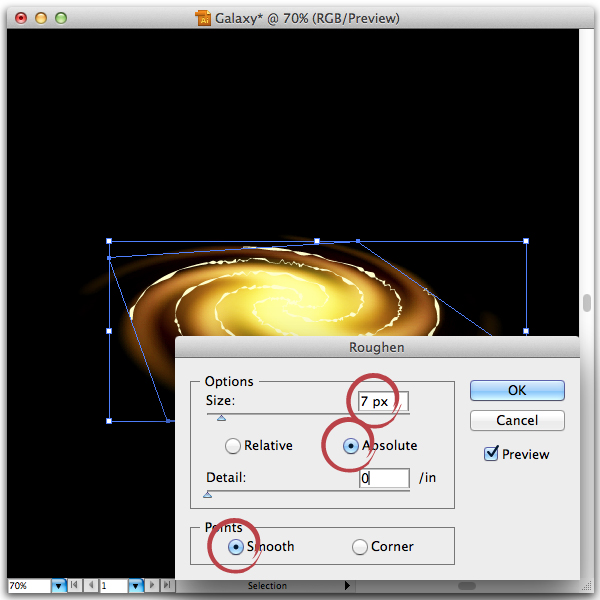Click the left-middle bounding box handle
The image size is (600, 600).
pos(109,331)
